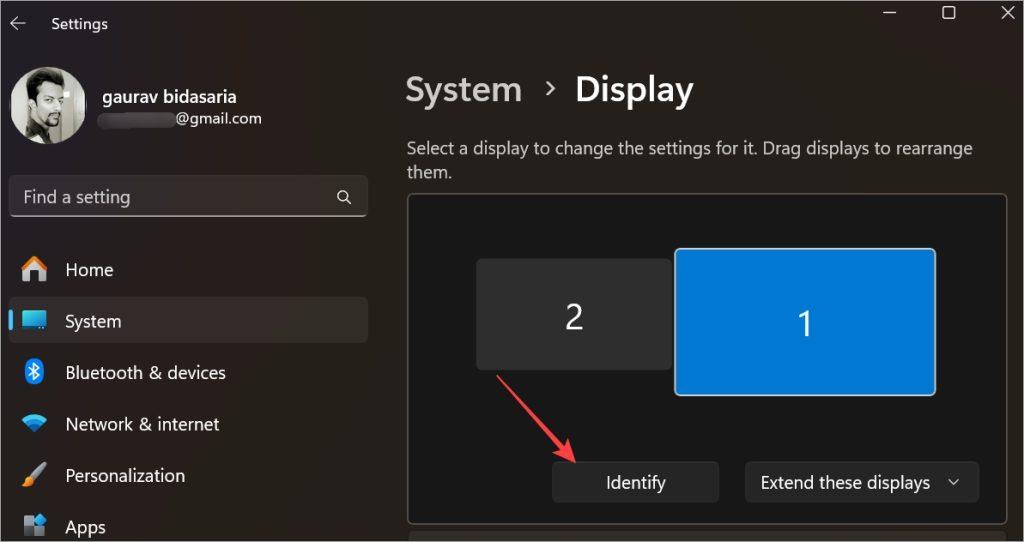This screenshot has height=542, width=1024.
Task: Click the Network Wi-Fi icon
Action: (x=34, y=424)
